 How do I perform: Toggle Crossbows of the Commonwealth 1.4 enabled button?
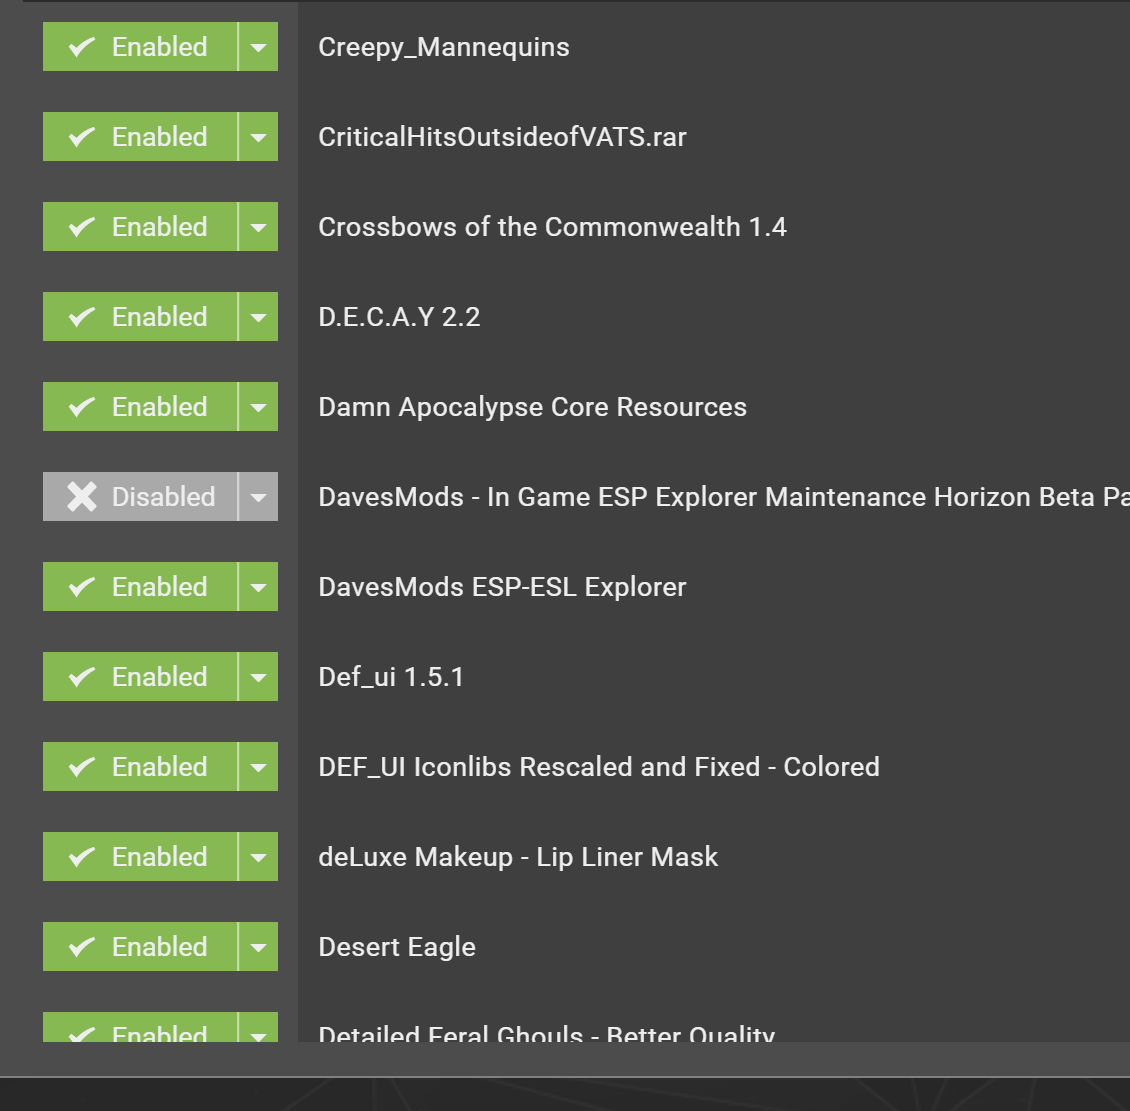[140, 227]
